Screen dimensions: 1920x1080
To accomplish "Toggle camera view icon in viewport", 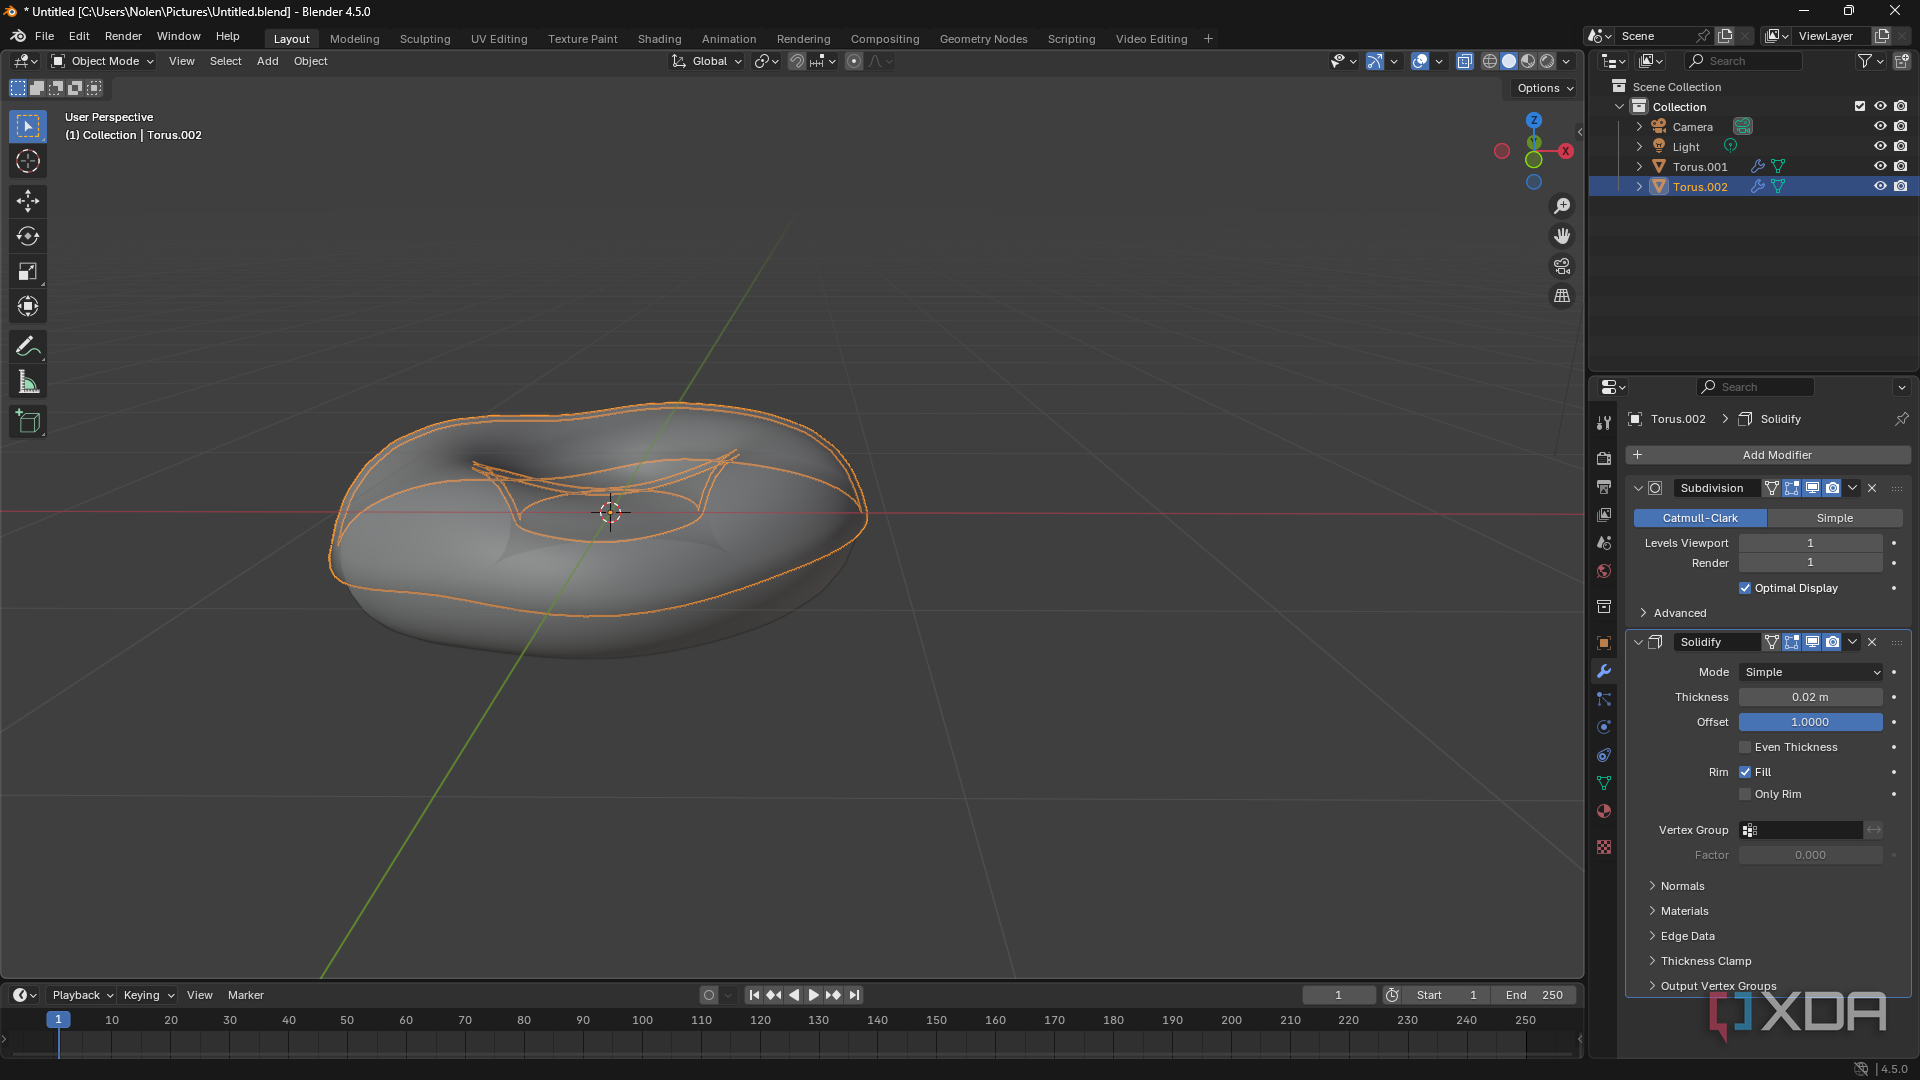I will (1562, 266).
